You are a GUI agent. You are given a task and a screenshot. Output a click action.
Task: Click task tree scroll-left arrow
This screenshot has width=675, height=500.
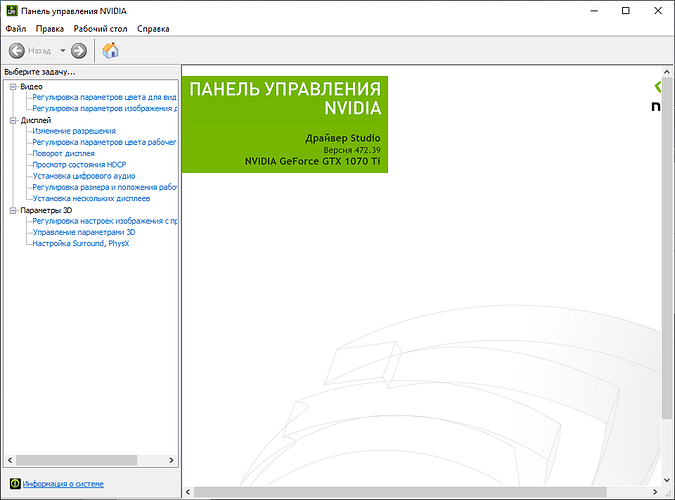tap(10, 460)
